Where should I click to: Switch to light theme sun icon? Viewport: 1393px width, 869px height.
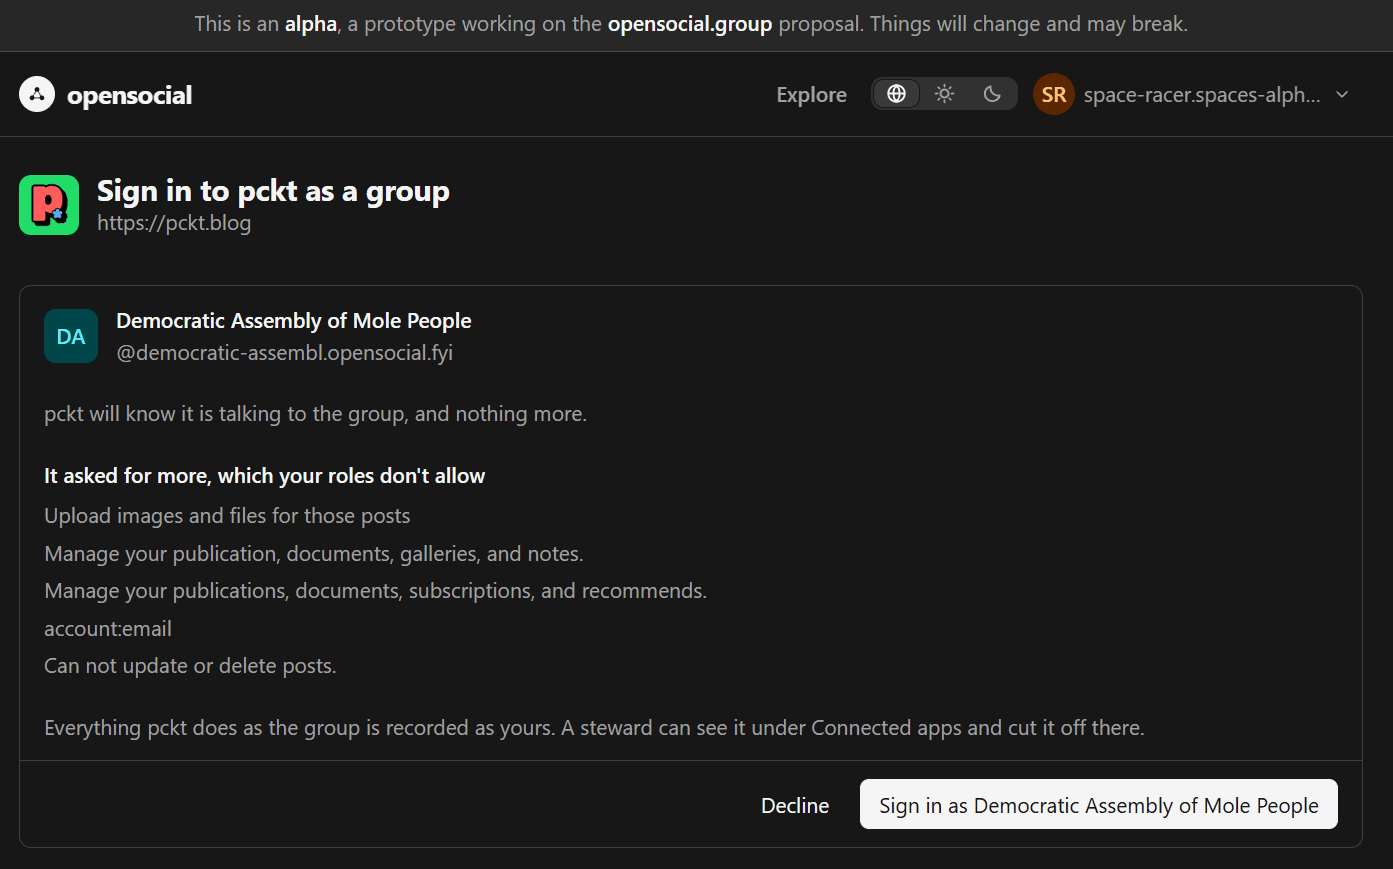(x=944, y=94)
